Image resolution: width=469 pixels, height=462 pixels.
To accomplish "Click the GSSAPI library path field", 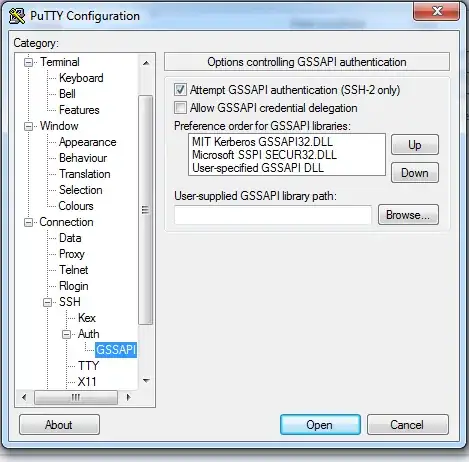I will [x=273, y=215].
